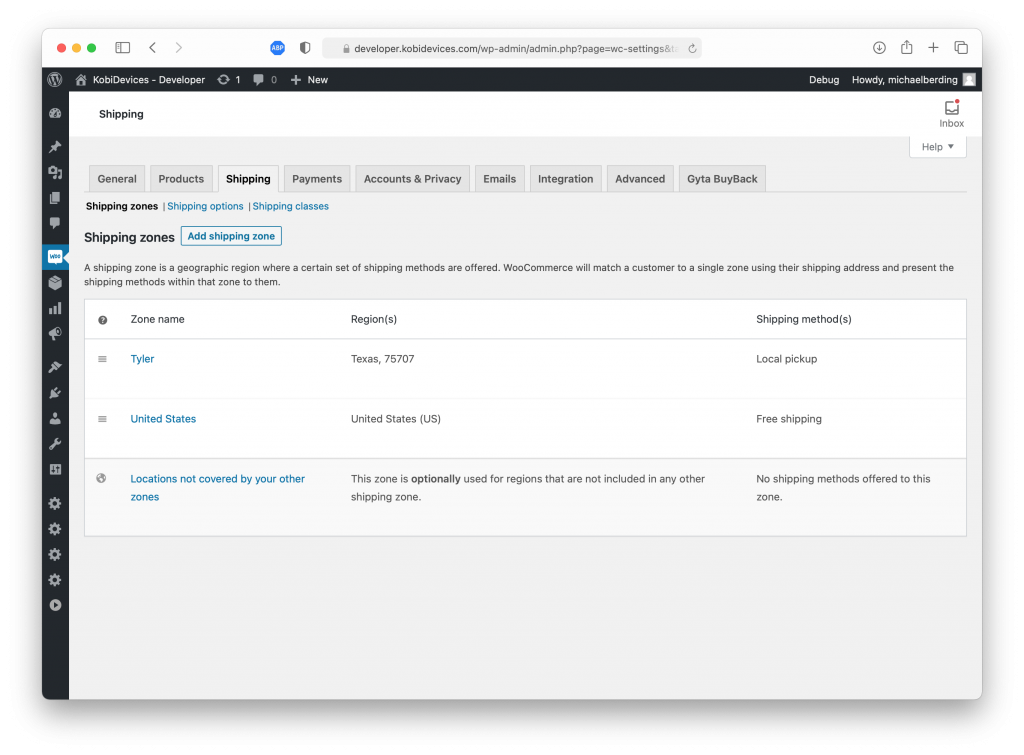Open the Debug menu in the admin bar
This screenshot has height=755, width=1024.
(824, 80)
